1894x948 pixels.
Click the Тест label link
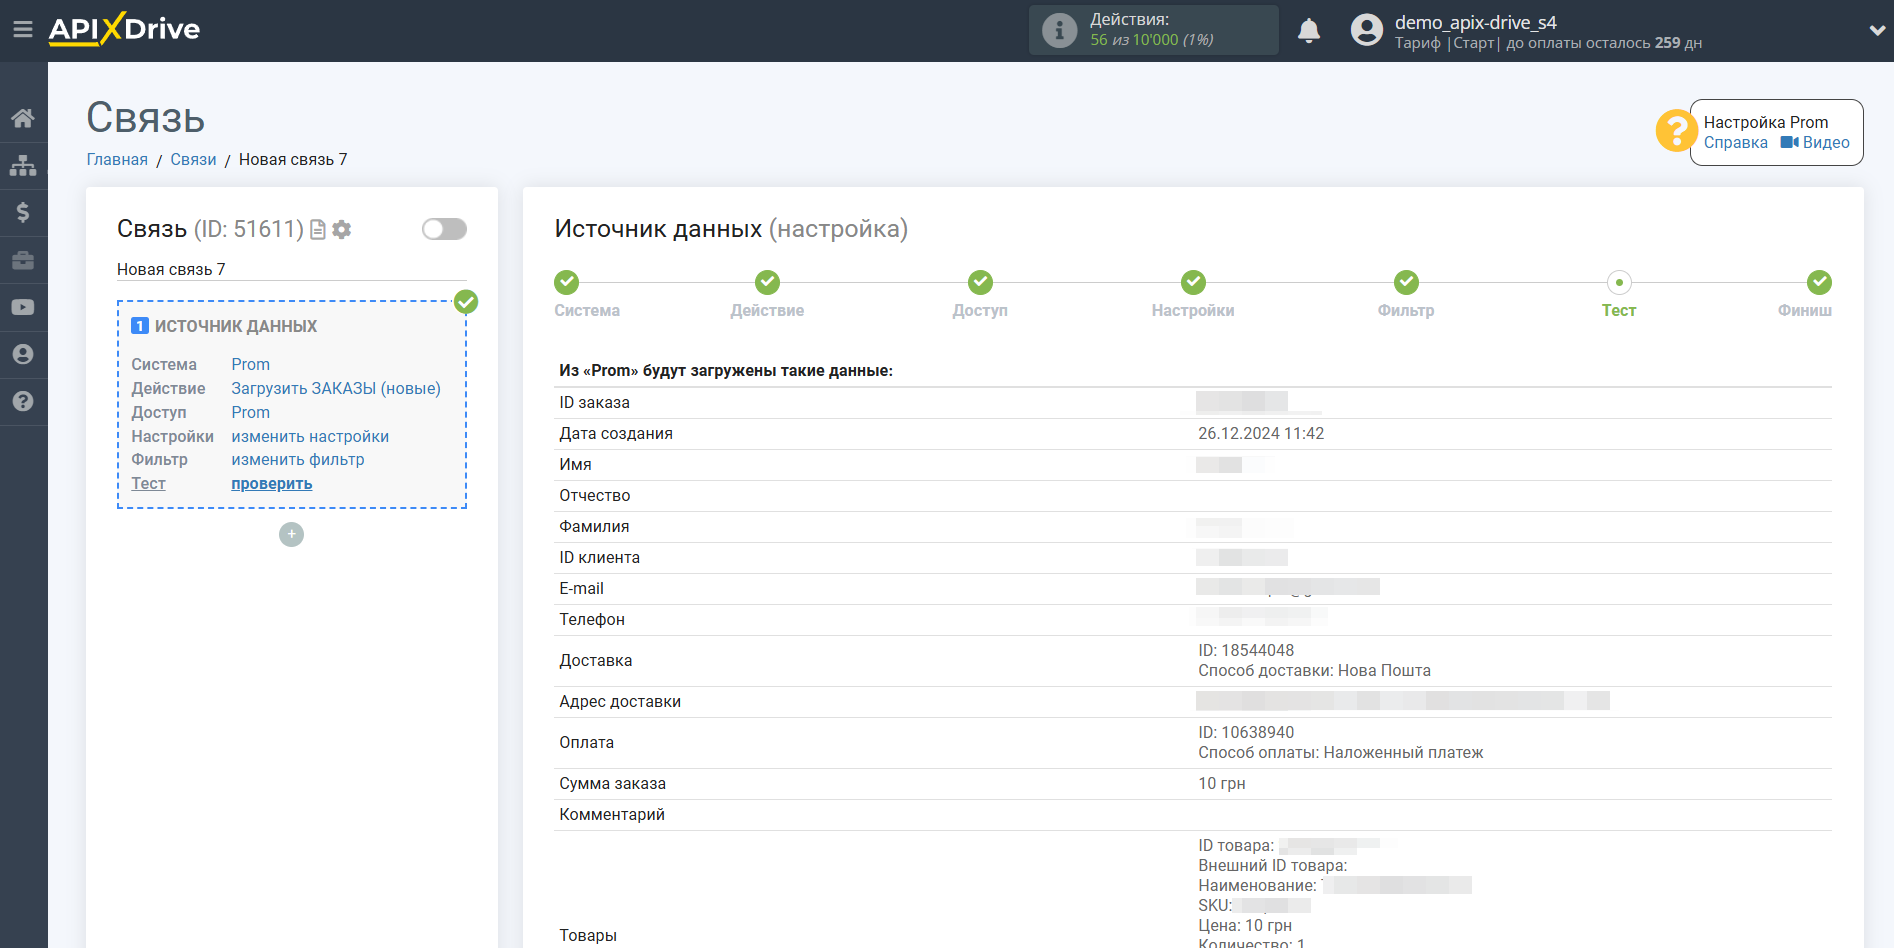(x=148, y=484)
